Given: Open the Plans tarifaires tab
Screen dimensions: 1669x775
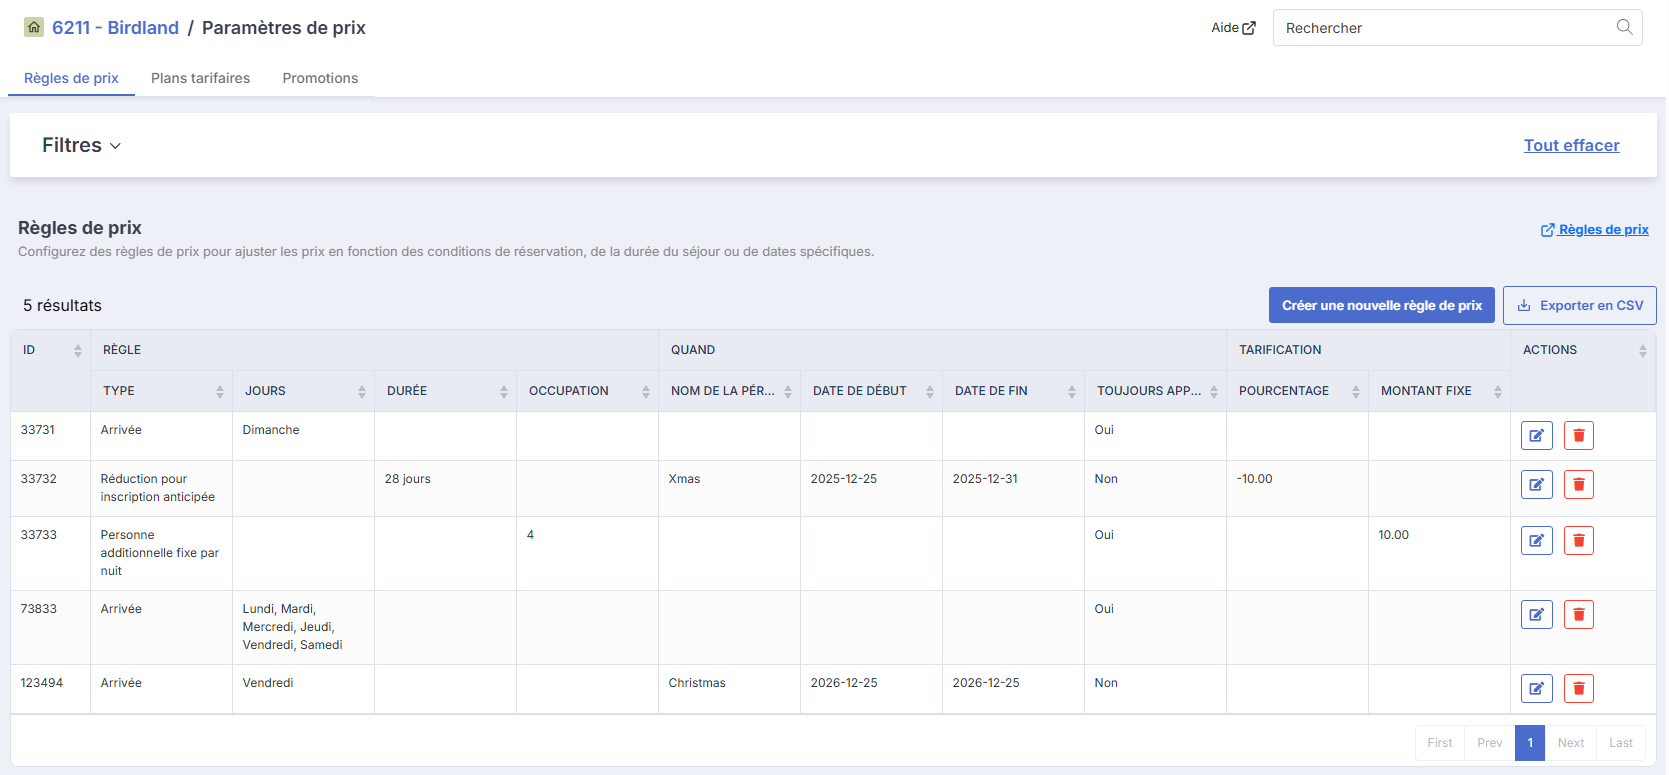Looking at the screenshot, I should pyautogui.click(x=200, y=78).
